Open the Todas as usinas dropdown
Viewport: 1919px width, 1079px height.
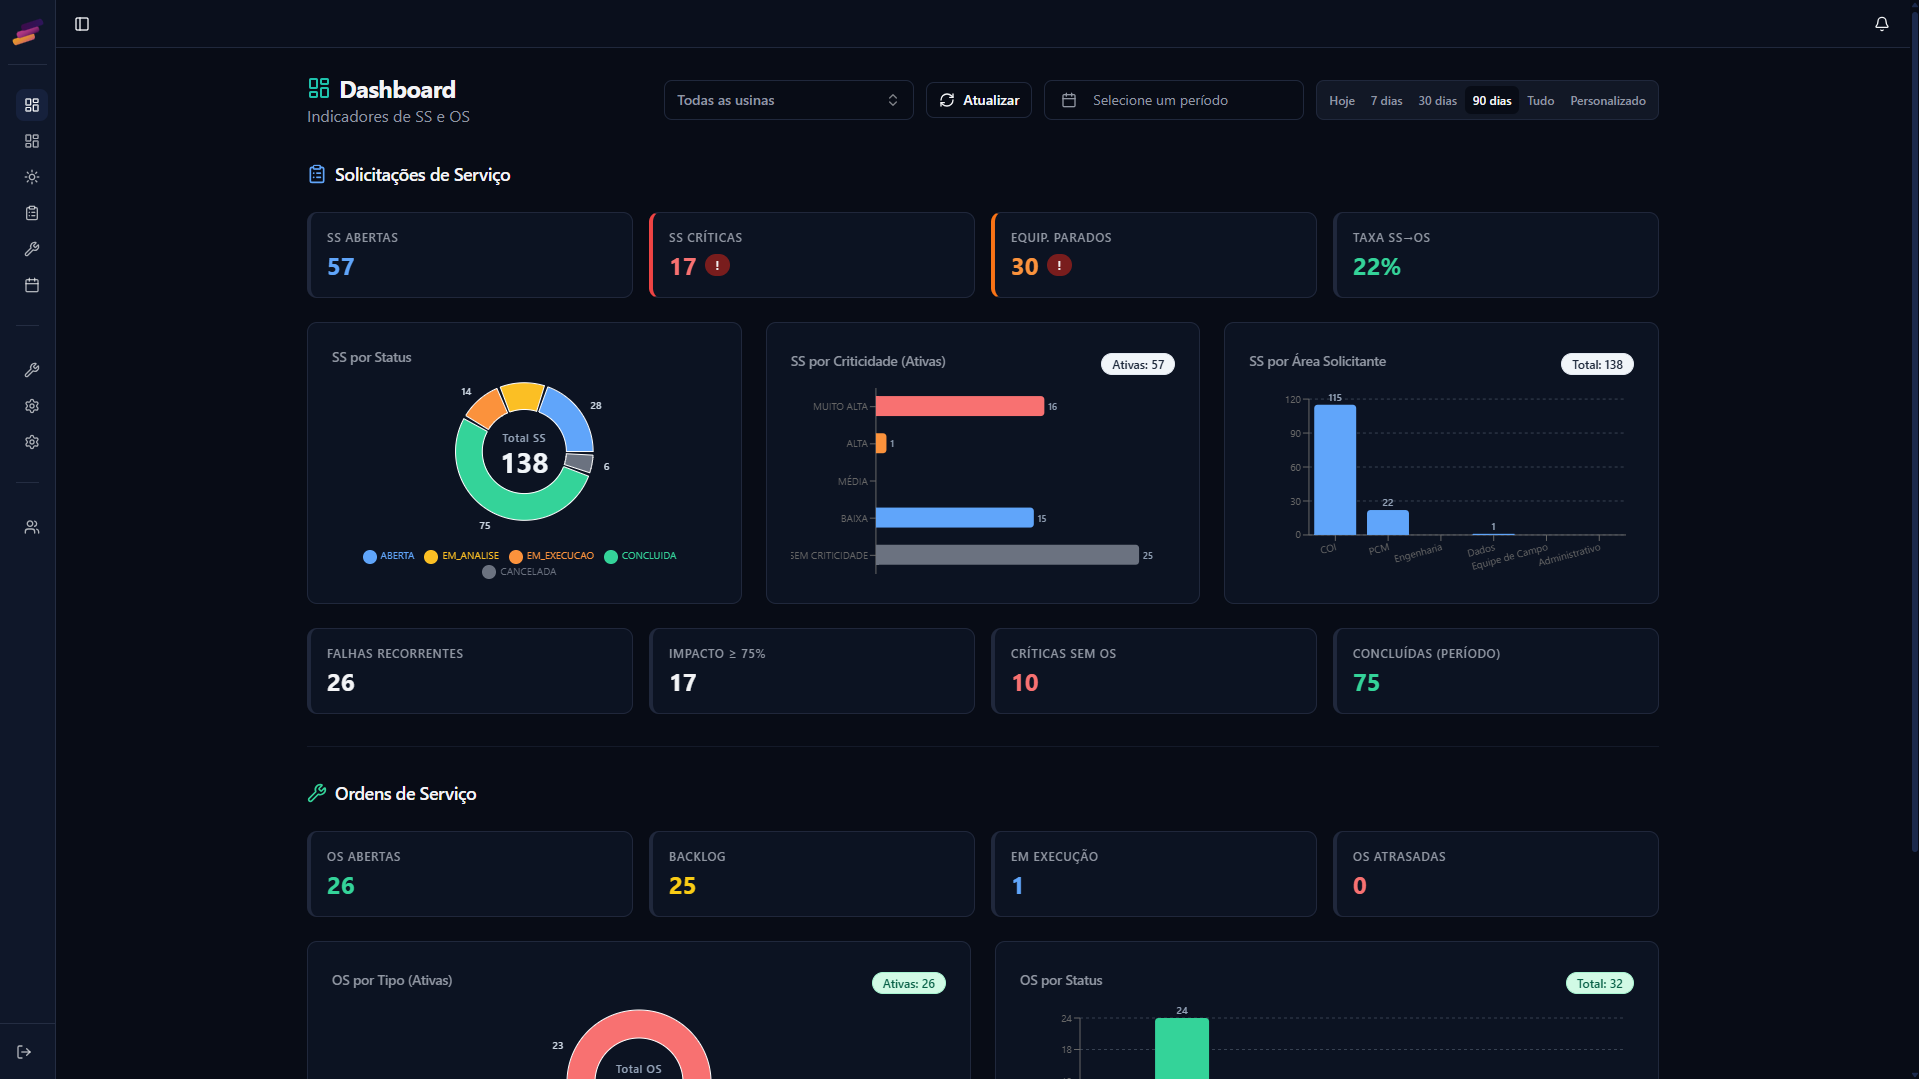(788, 100)
